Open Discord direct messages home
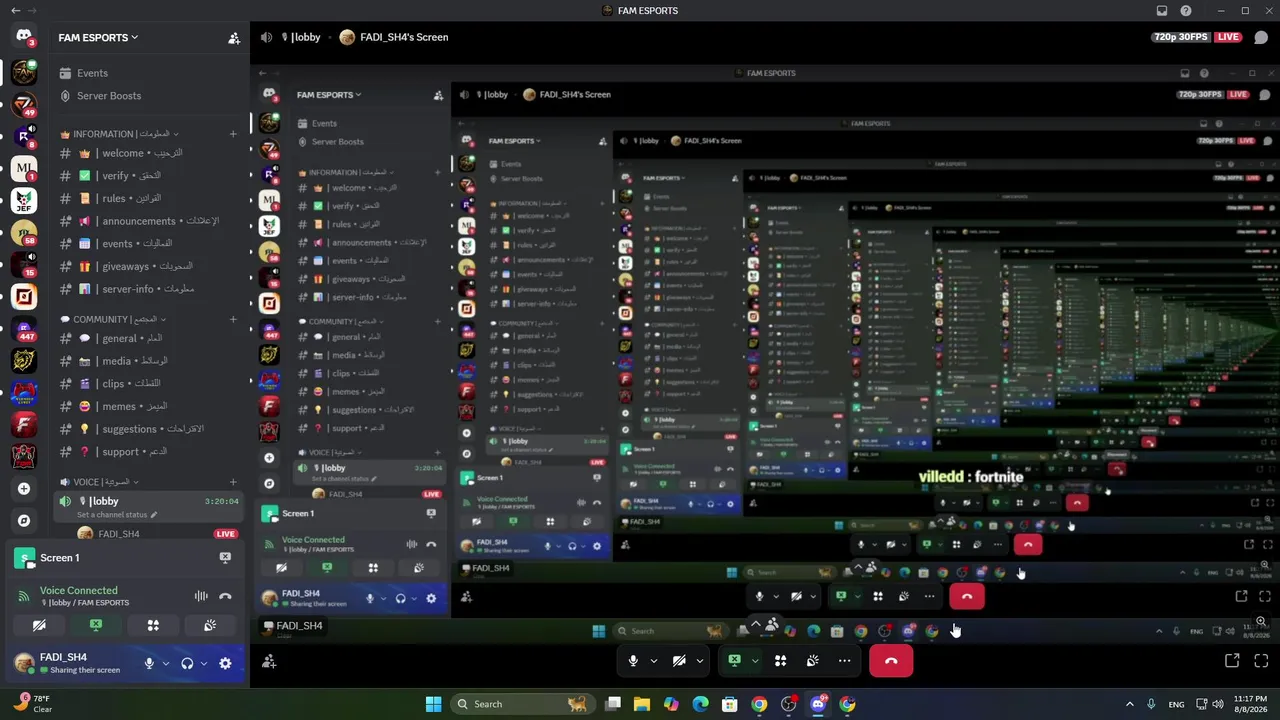1280x720 pixels. point(24,36)
